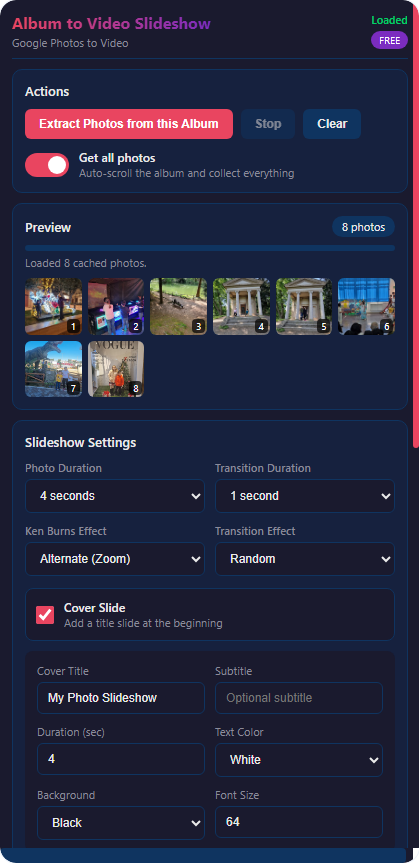Open the Background dropdown set to Black

[x=121, y=823]
